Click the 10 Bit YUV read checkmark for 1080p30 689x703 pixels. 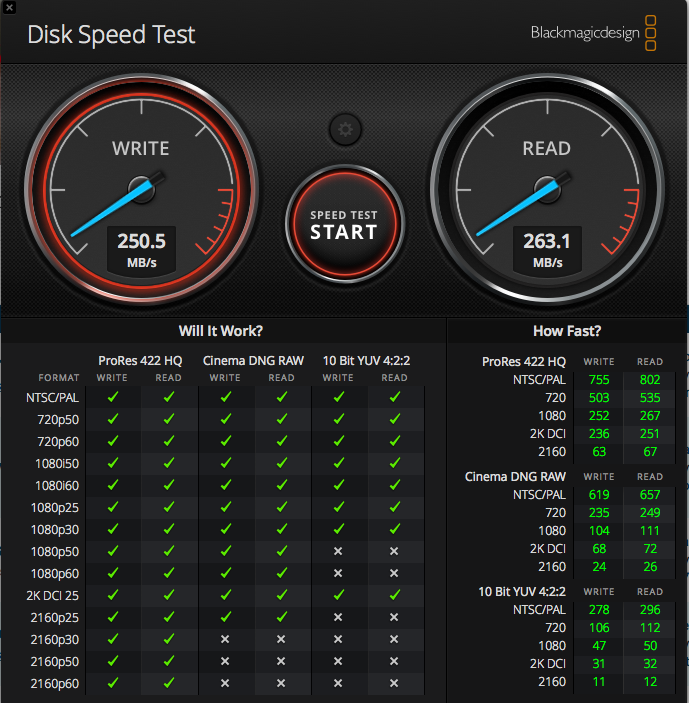(395, 529)
